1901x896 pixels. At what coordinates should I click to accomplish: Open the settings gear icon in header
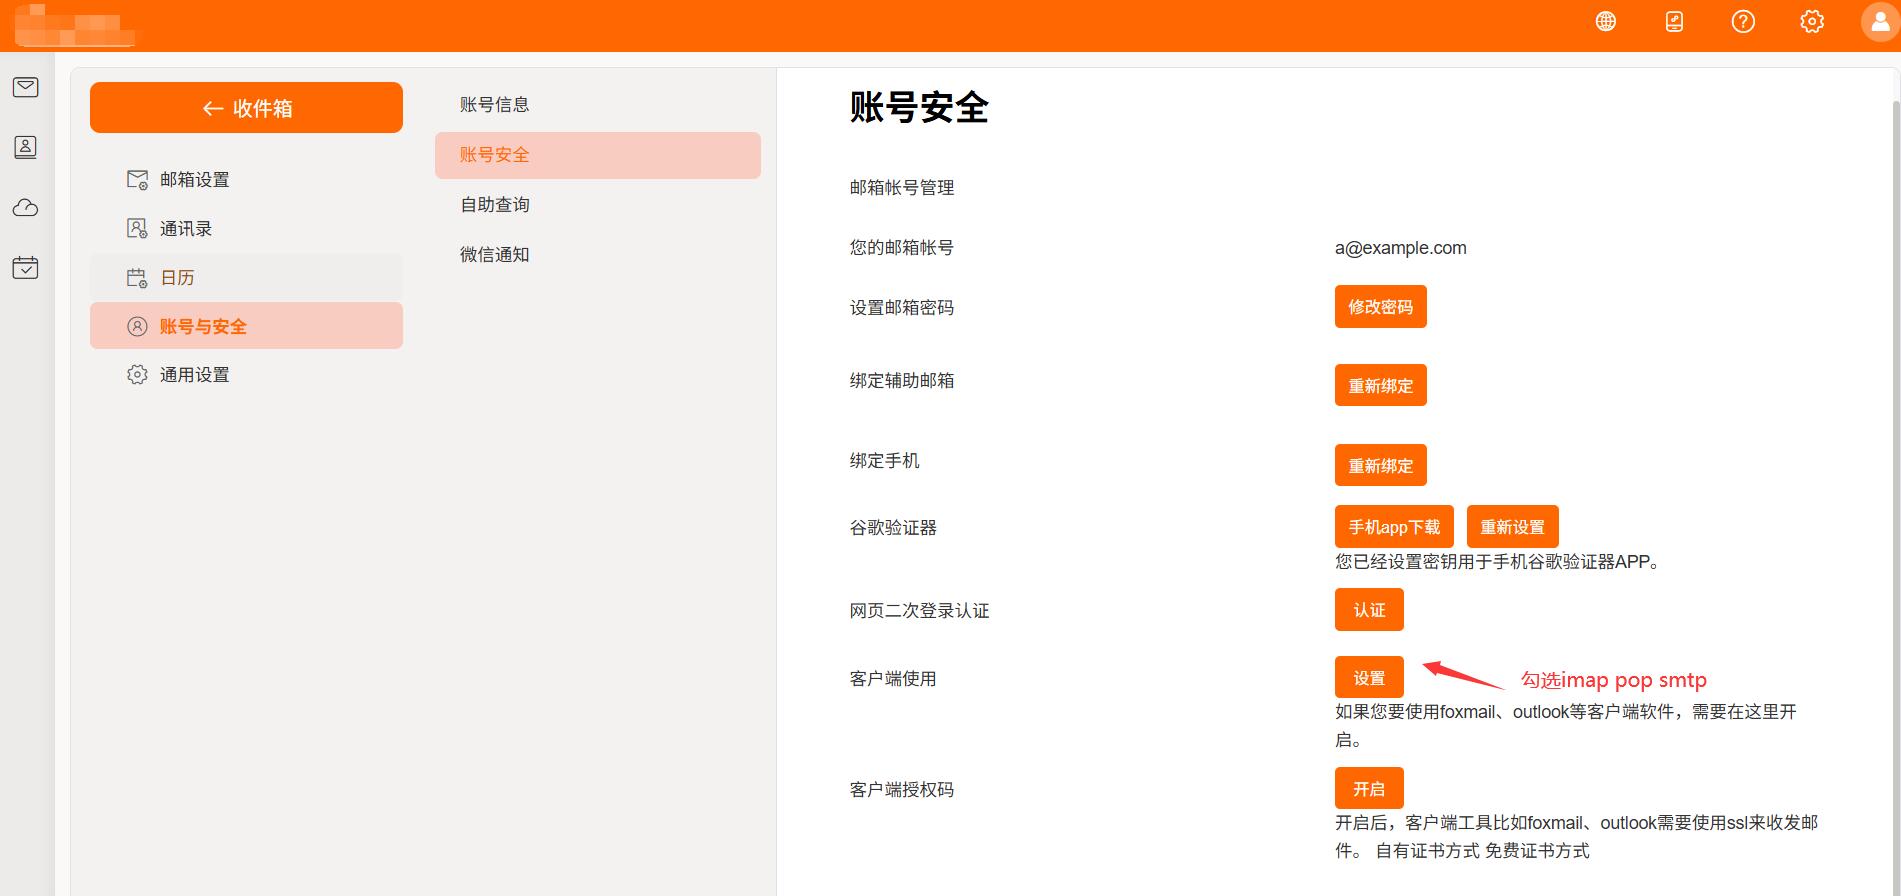tap(1812, 21)
